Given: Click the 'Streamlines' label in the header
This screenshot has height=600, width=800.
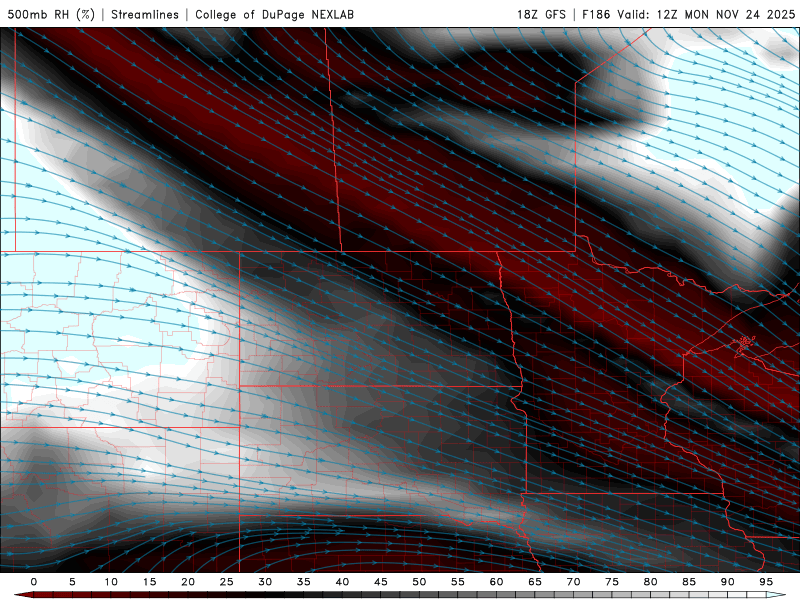Looking at the screenshot, I should point(145,14).
